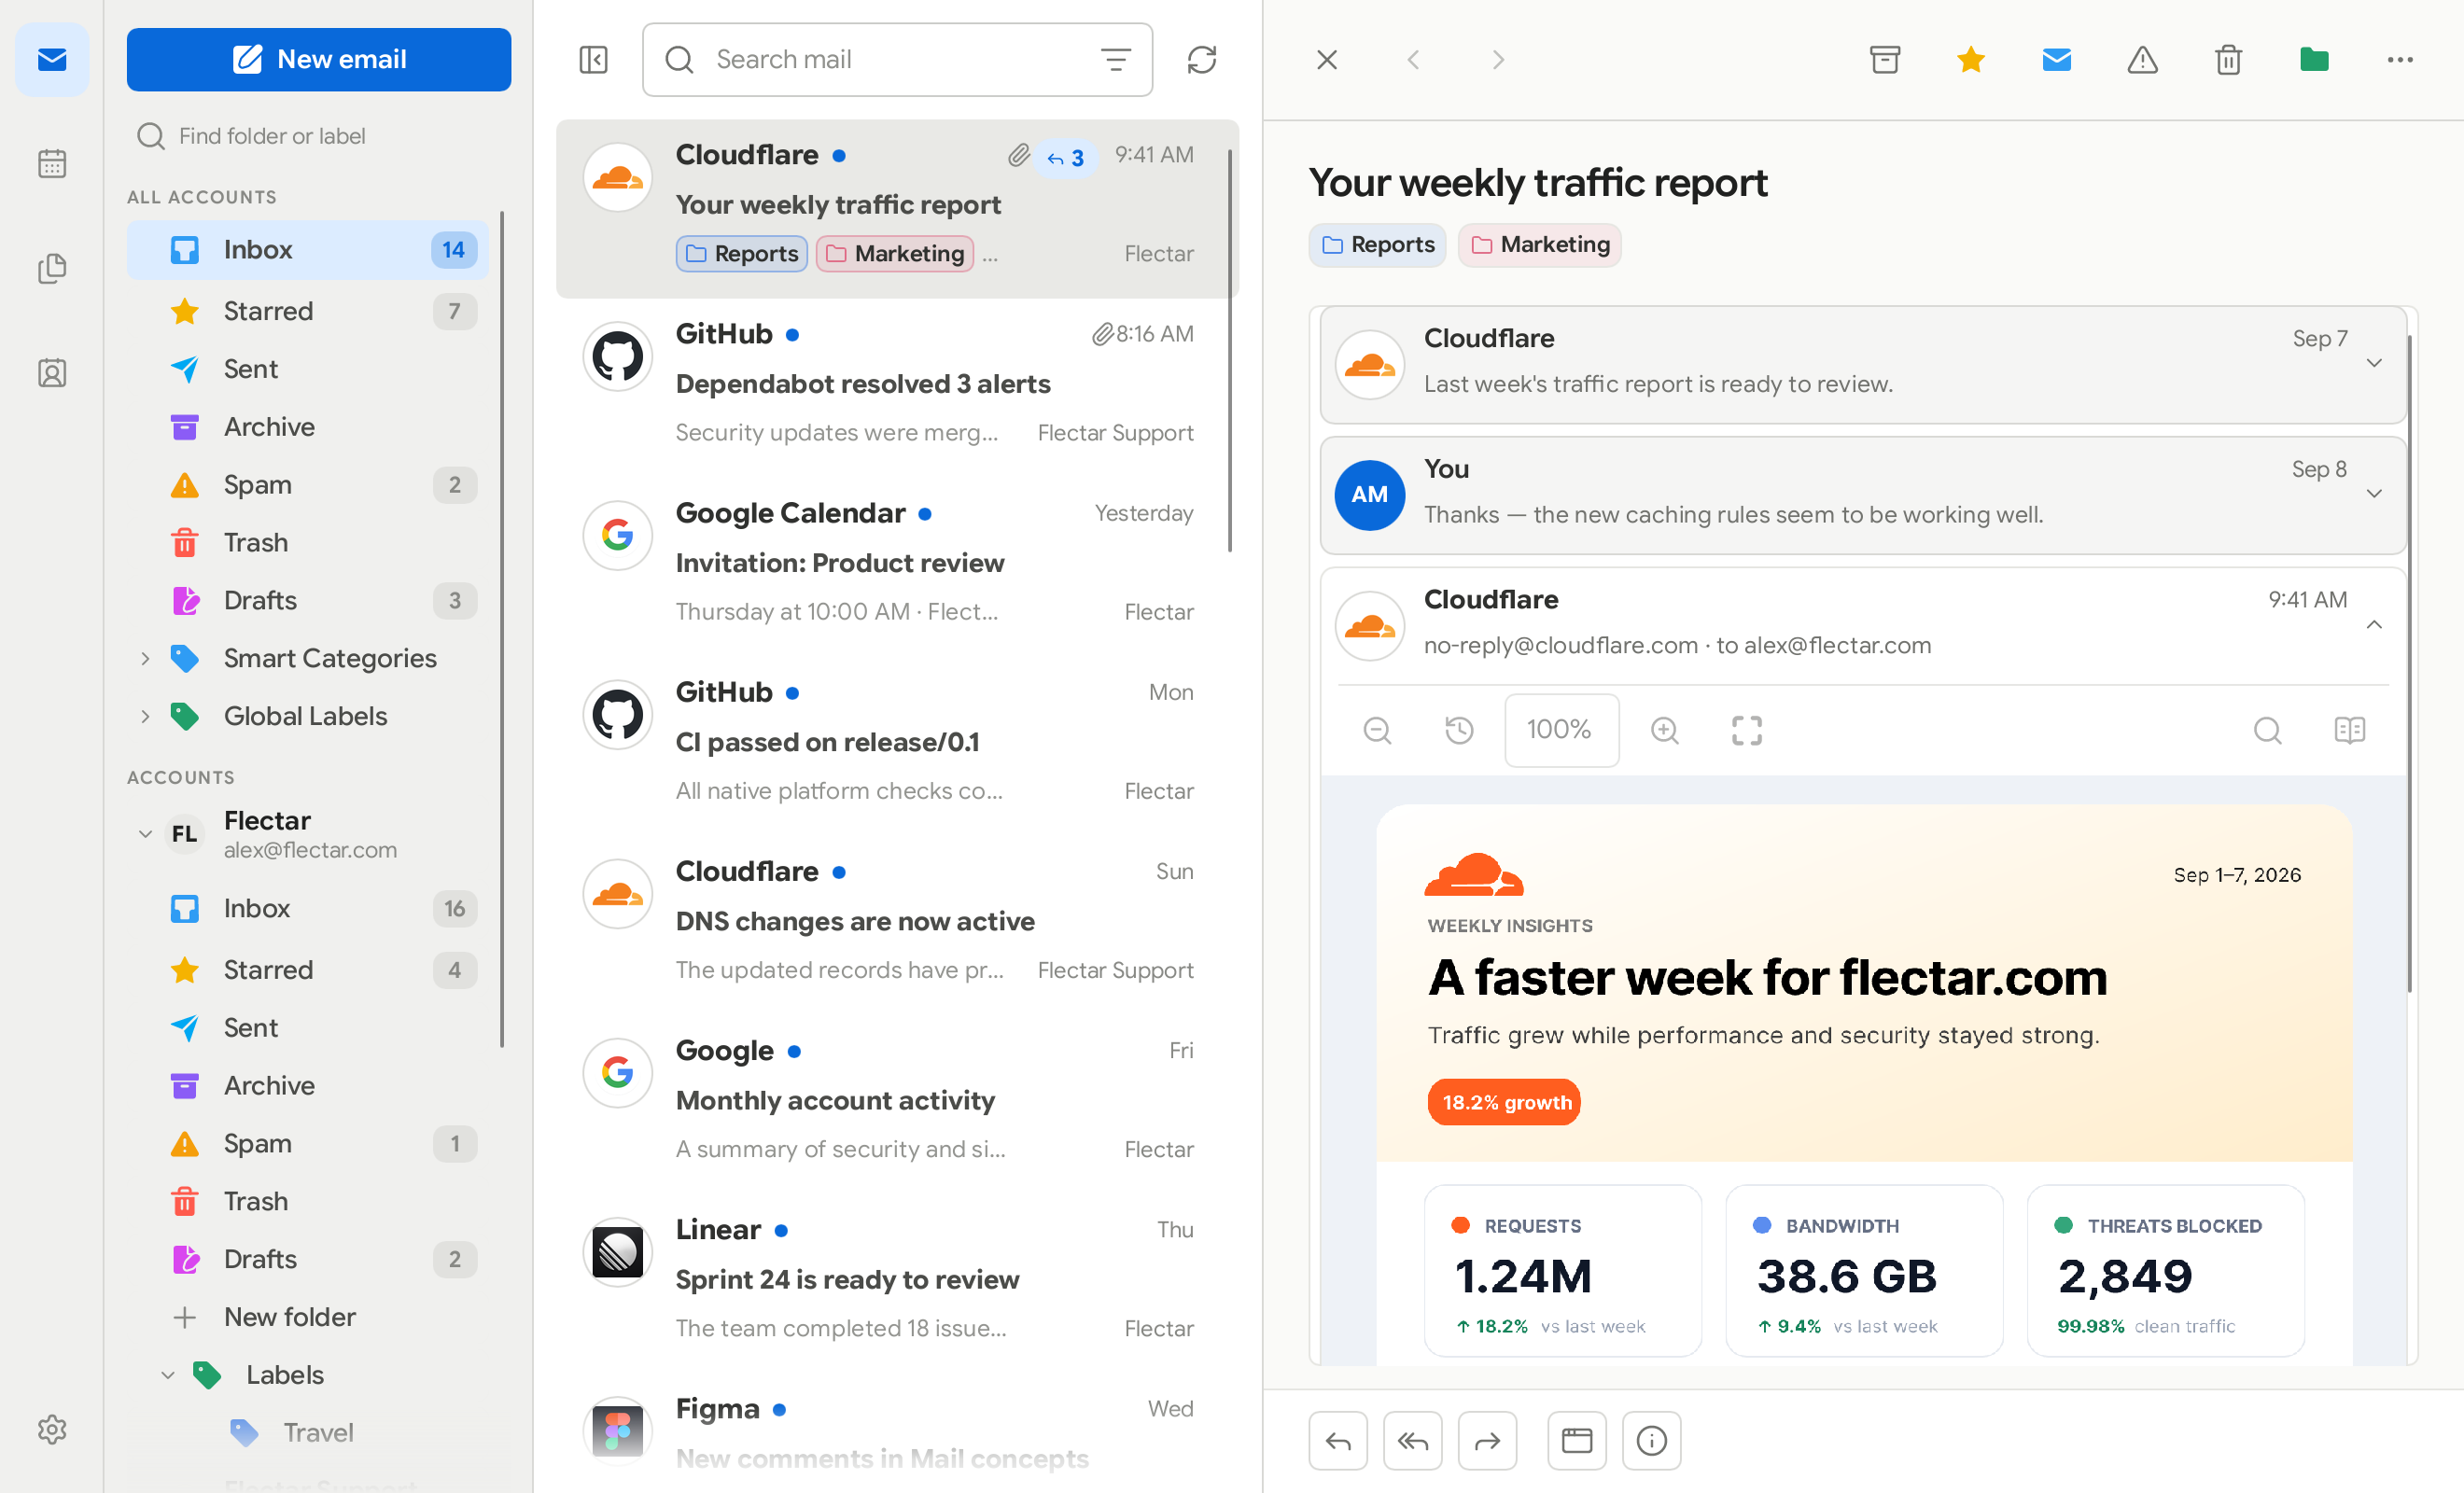Click the thread count 3 badge
Screen dimensions: 2464x1493
(1066, 158)
